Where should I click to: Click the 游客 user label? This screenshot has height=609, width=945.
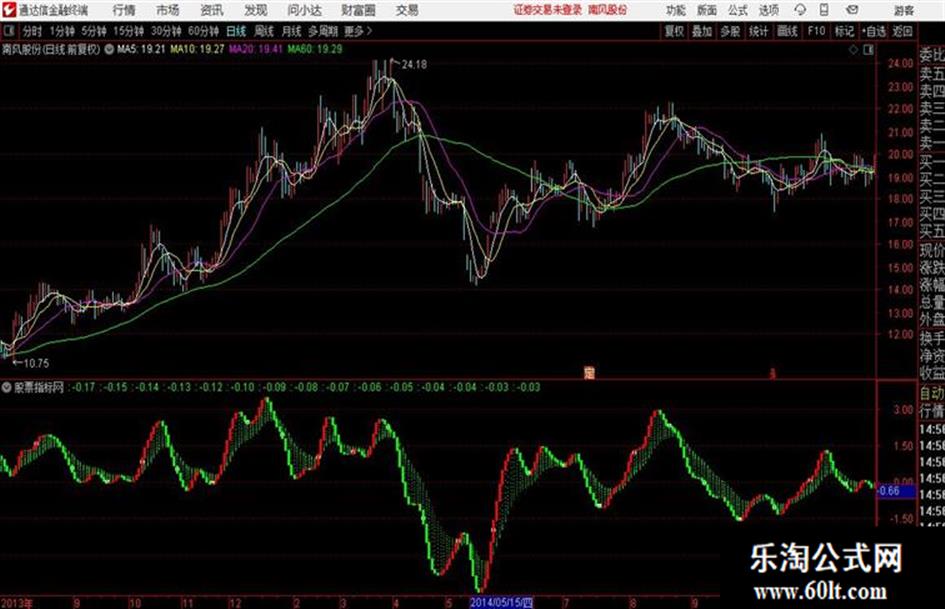tap(903, 10)
